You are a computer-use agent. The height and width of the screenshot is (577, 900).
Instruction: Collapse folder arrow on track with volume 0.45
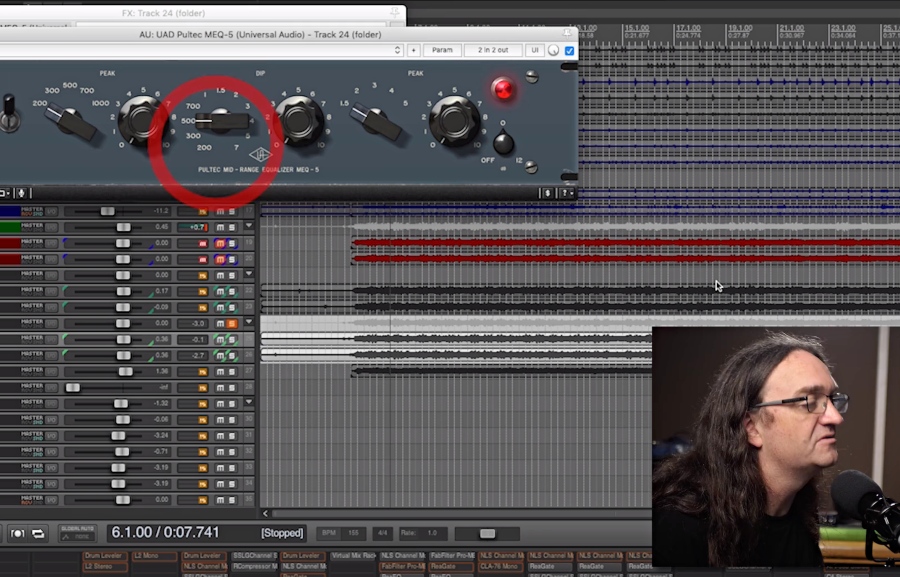click(x=249, y=226)
